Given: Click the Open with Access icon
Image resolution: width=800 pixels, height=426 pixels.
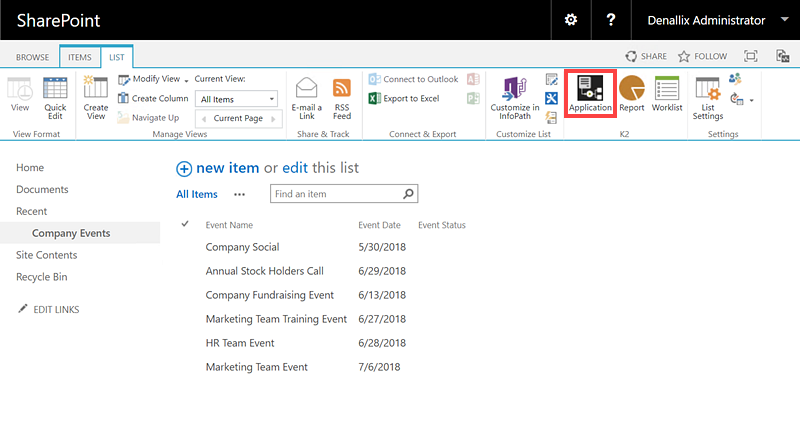Looking at the screenshot, I should click(x=473, y=79).
